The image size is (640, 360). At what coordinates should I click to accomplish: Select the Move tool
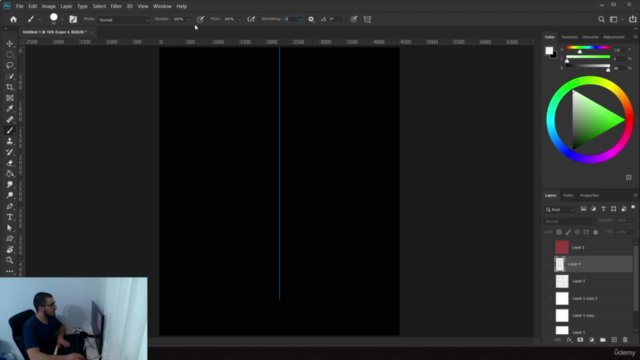[x=10, y=44]
